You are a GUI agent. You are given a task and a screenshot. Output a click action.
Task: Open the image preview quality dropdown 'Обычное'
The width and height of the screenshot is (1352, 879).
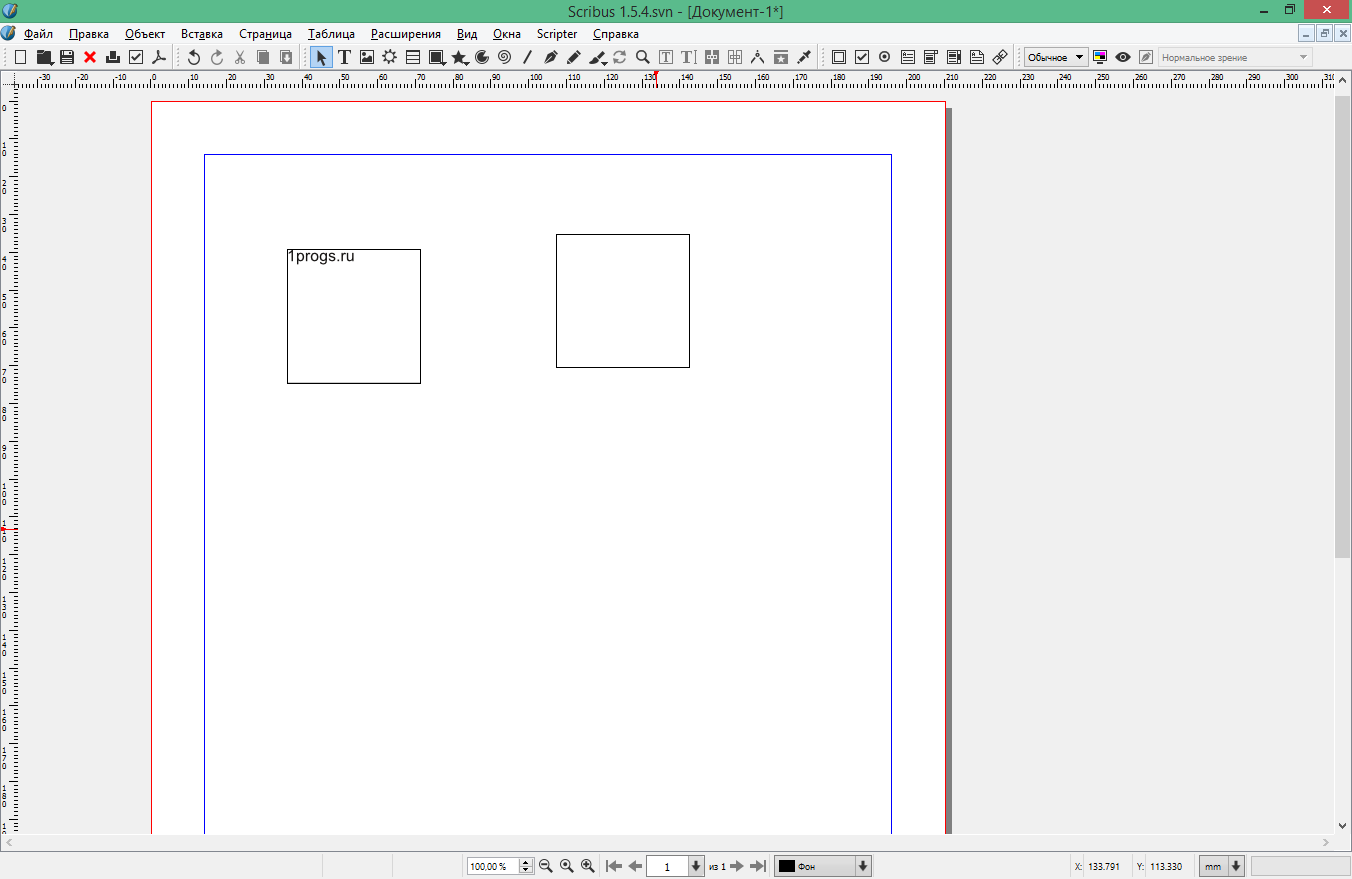click(1056, 57)
